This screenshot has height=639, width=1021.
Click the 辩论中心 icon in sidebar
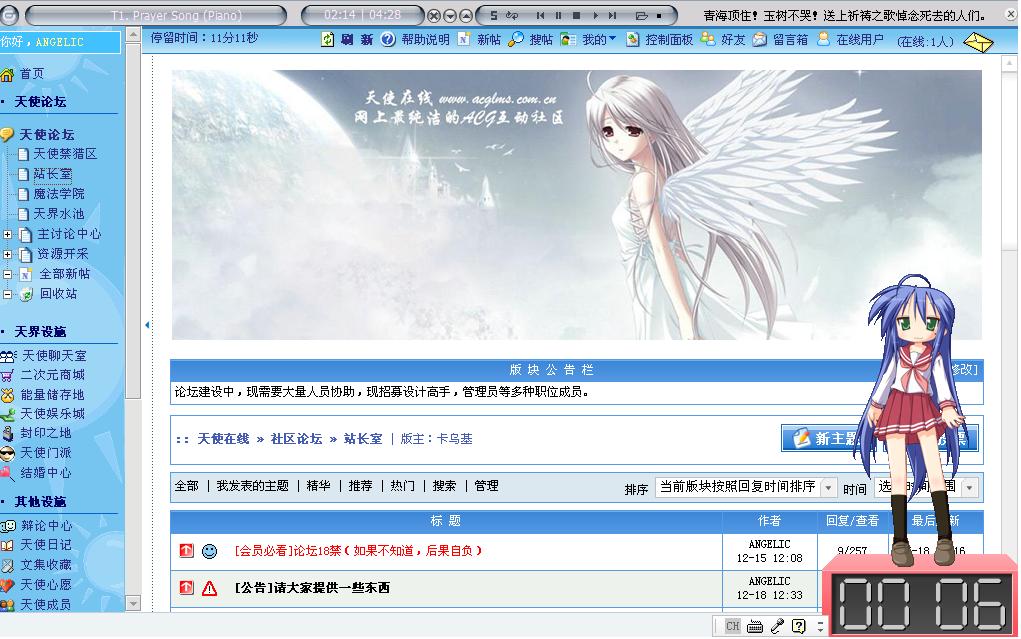(8, 526)
